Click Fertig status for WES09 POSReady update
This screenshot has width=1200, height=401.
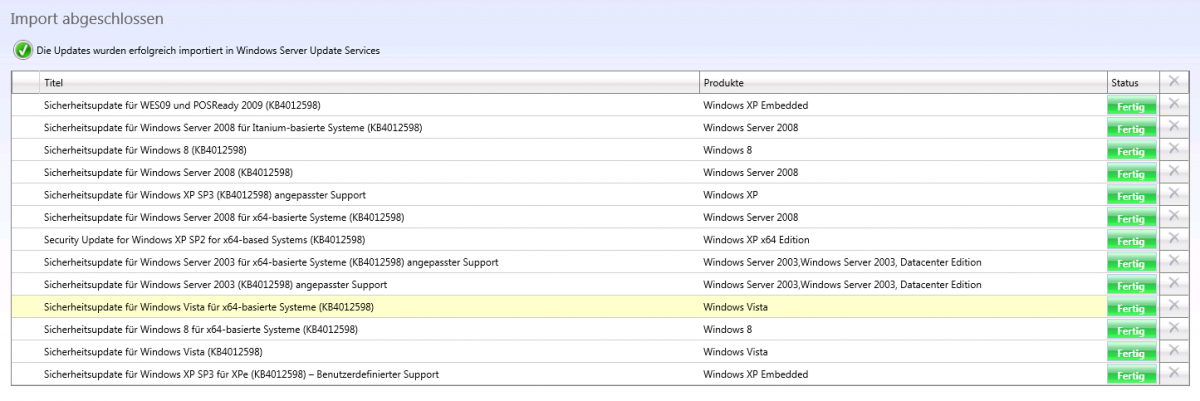point(1131,106)
